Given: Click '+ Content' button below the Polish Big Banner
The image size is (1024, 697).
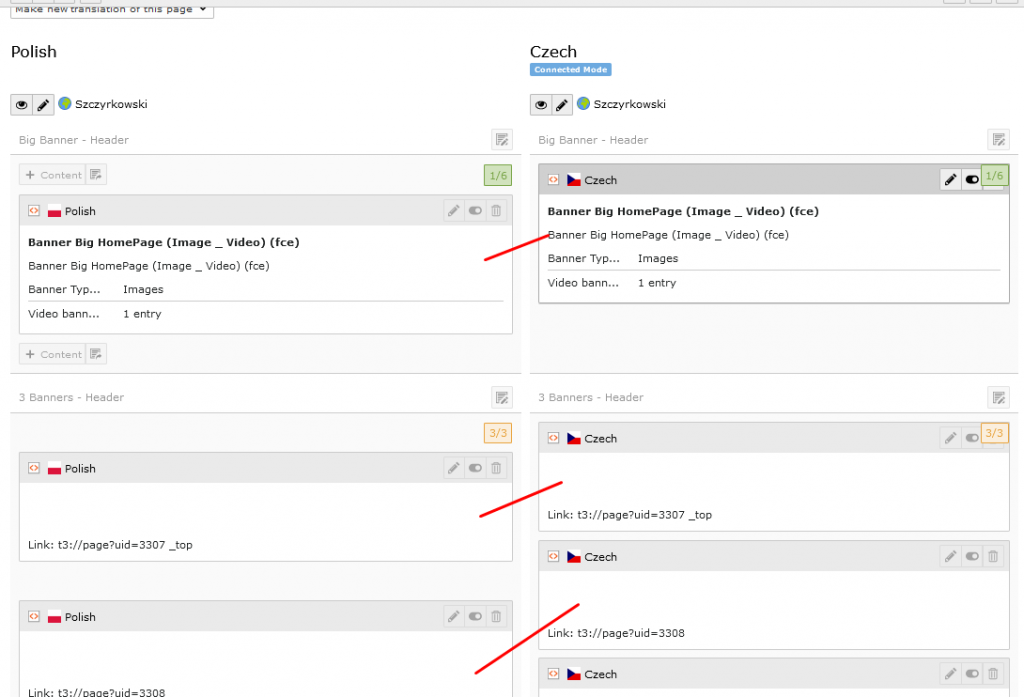Looking at the screenshot, I should tap(53, 354).
